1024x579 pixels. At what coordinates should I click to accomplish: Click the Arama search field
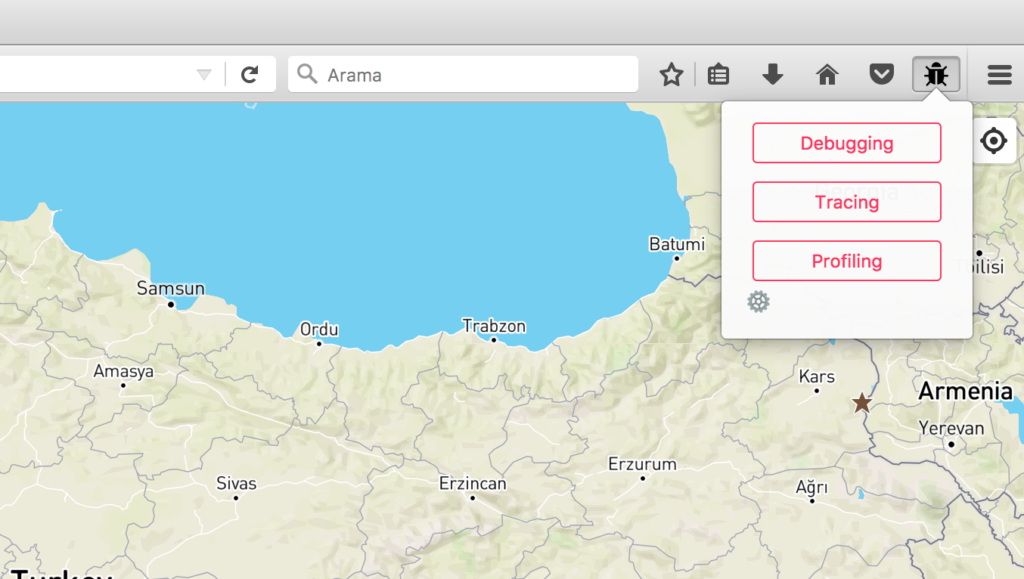(463, 74)
